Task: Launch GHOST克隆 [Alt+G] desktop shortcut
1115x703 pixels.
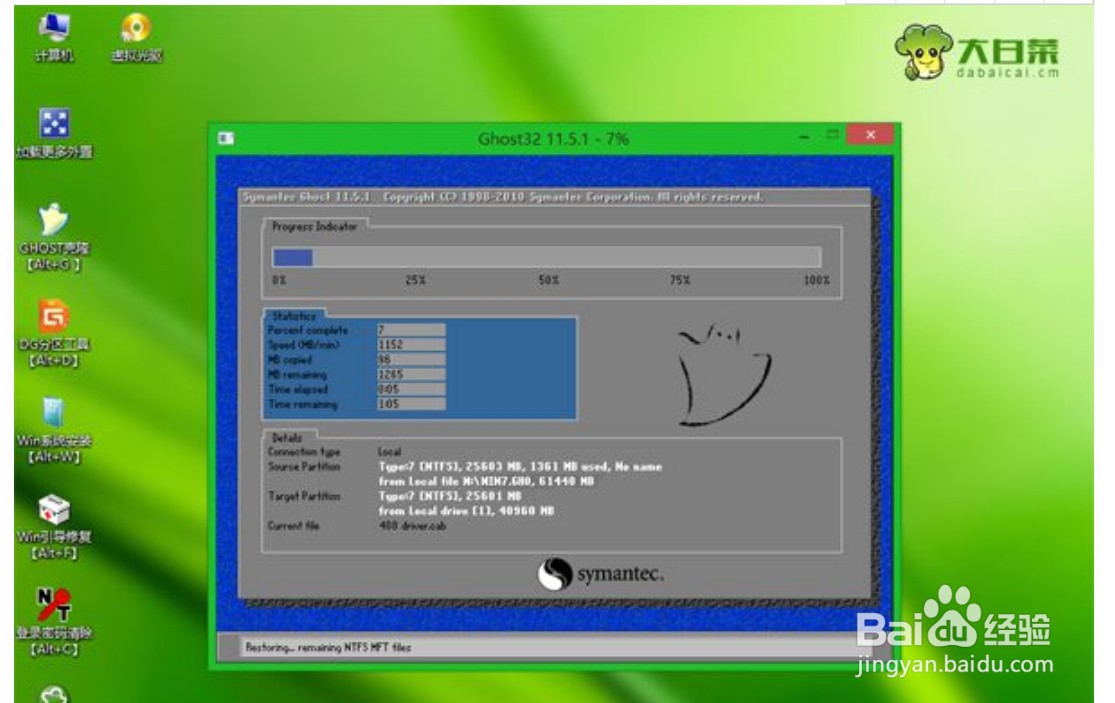Action: [55, 237]
